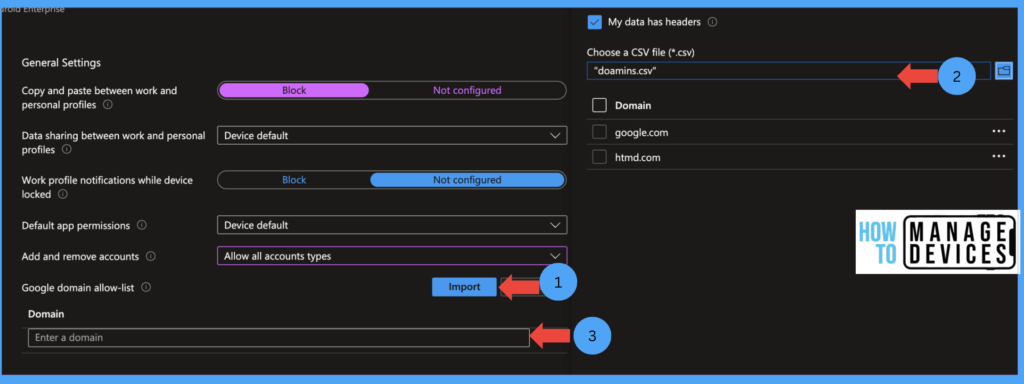
Task: Show info for My data has headers
Action: pos(712,22)
